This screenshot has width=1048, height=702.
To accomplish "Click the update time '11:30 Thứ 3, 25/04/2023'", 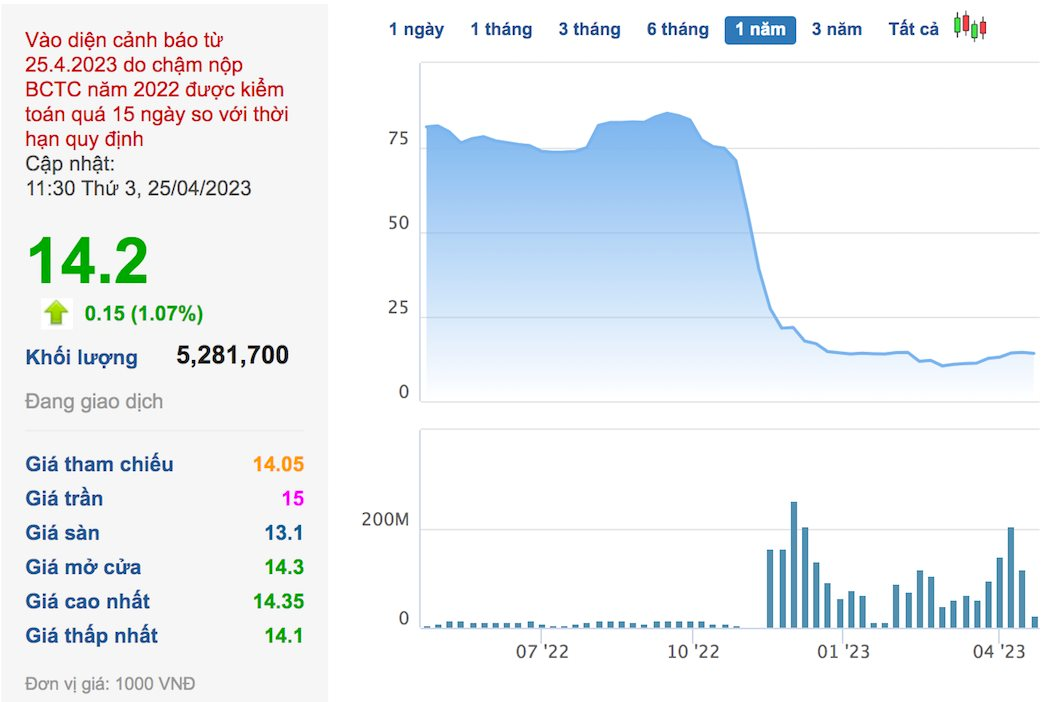I will [138, 188].
